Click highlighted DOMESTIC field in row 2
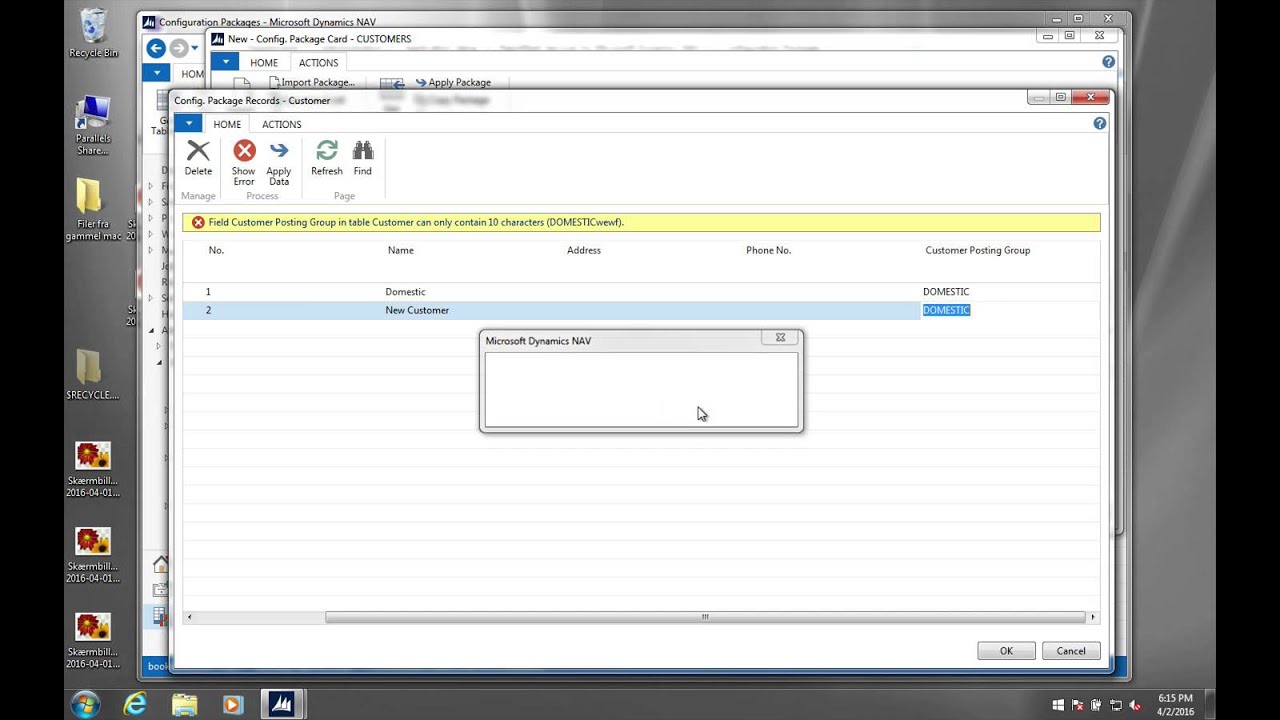 pos(946,310)
